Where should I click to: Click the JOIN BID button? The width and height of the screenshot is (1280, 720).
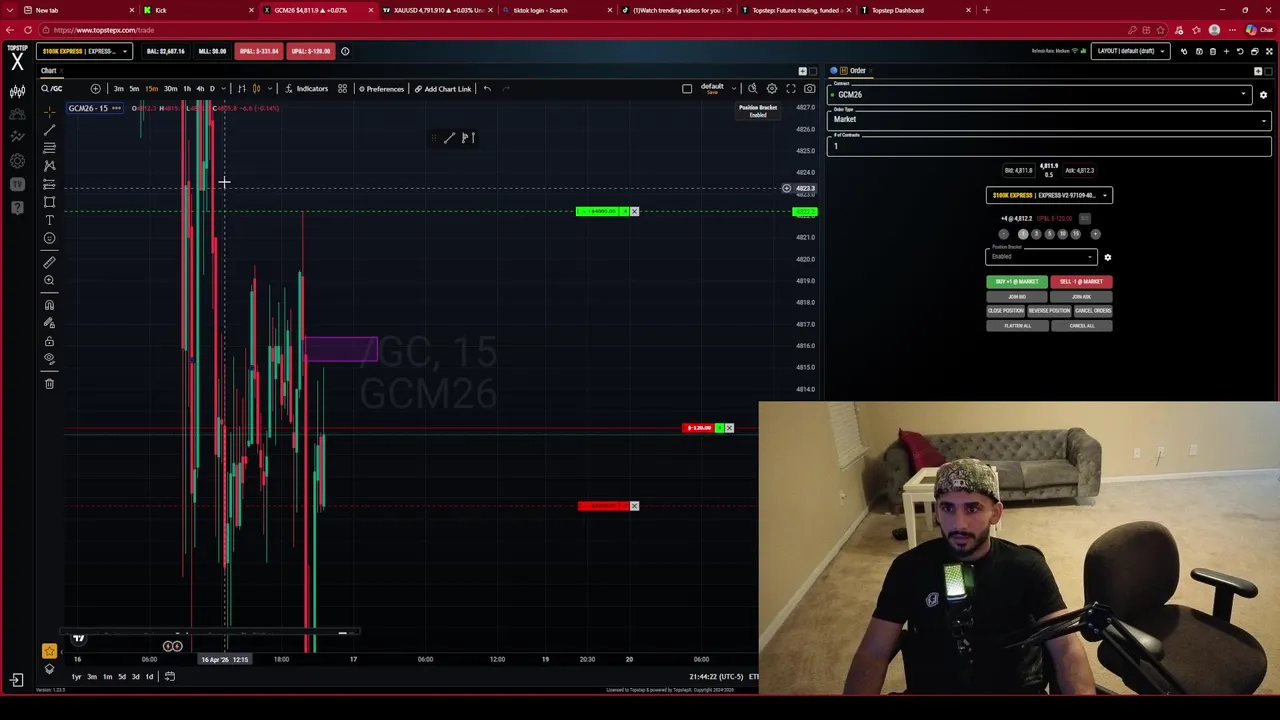click(1017, 297)
